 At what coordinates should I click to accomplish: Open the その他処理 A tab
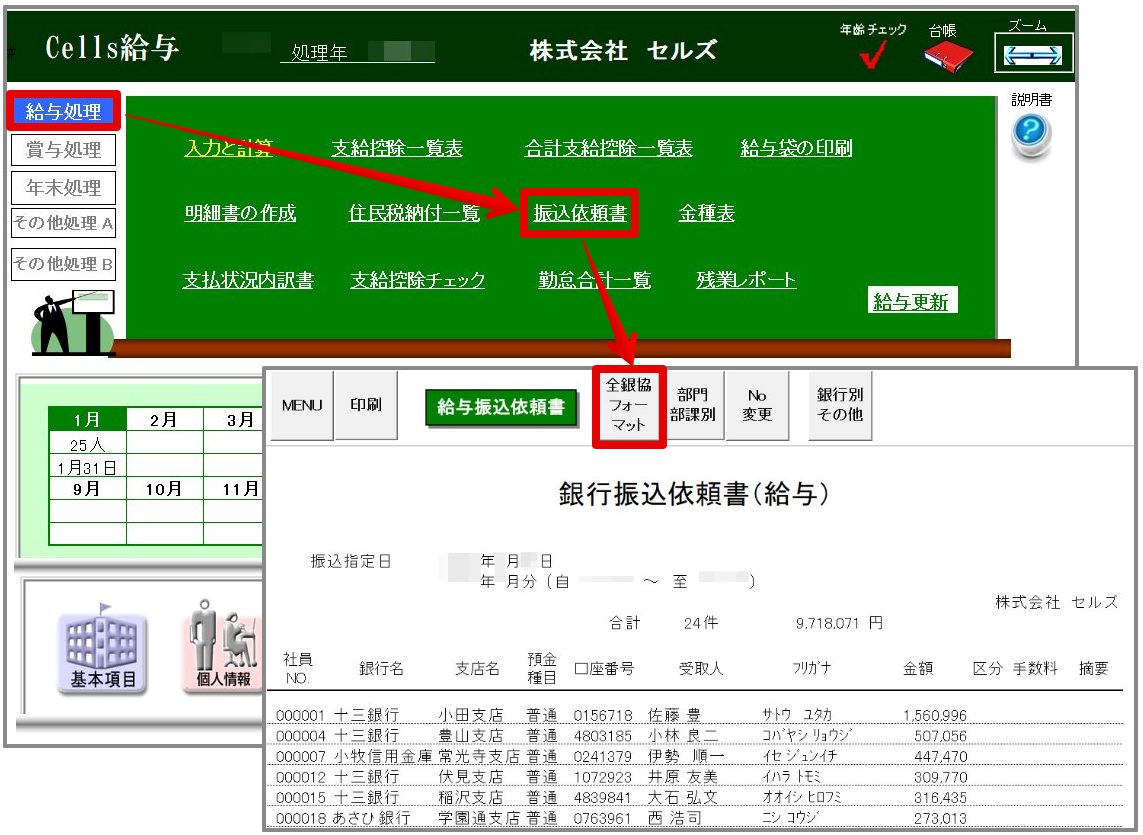[64, 224]
